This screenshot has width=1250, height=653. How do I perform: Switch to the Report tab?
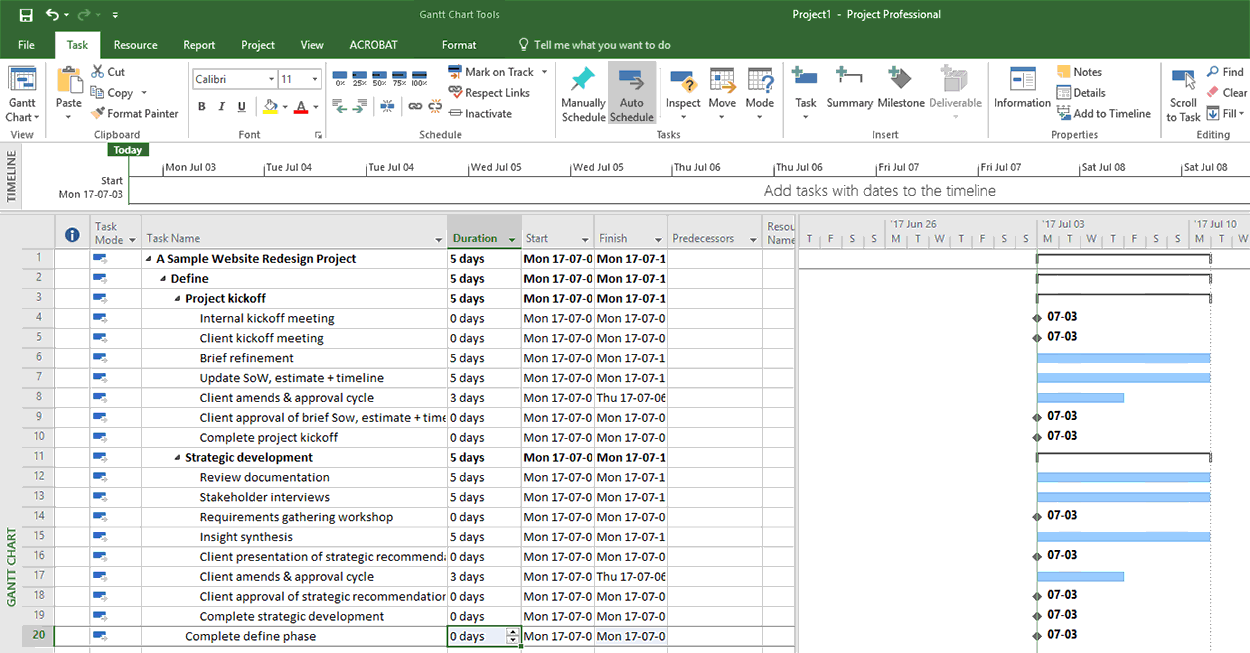pos(199,45)
